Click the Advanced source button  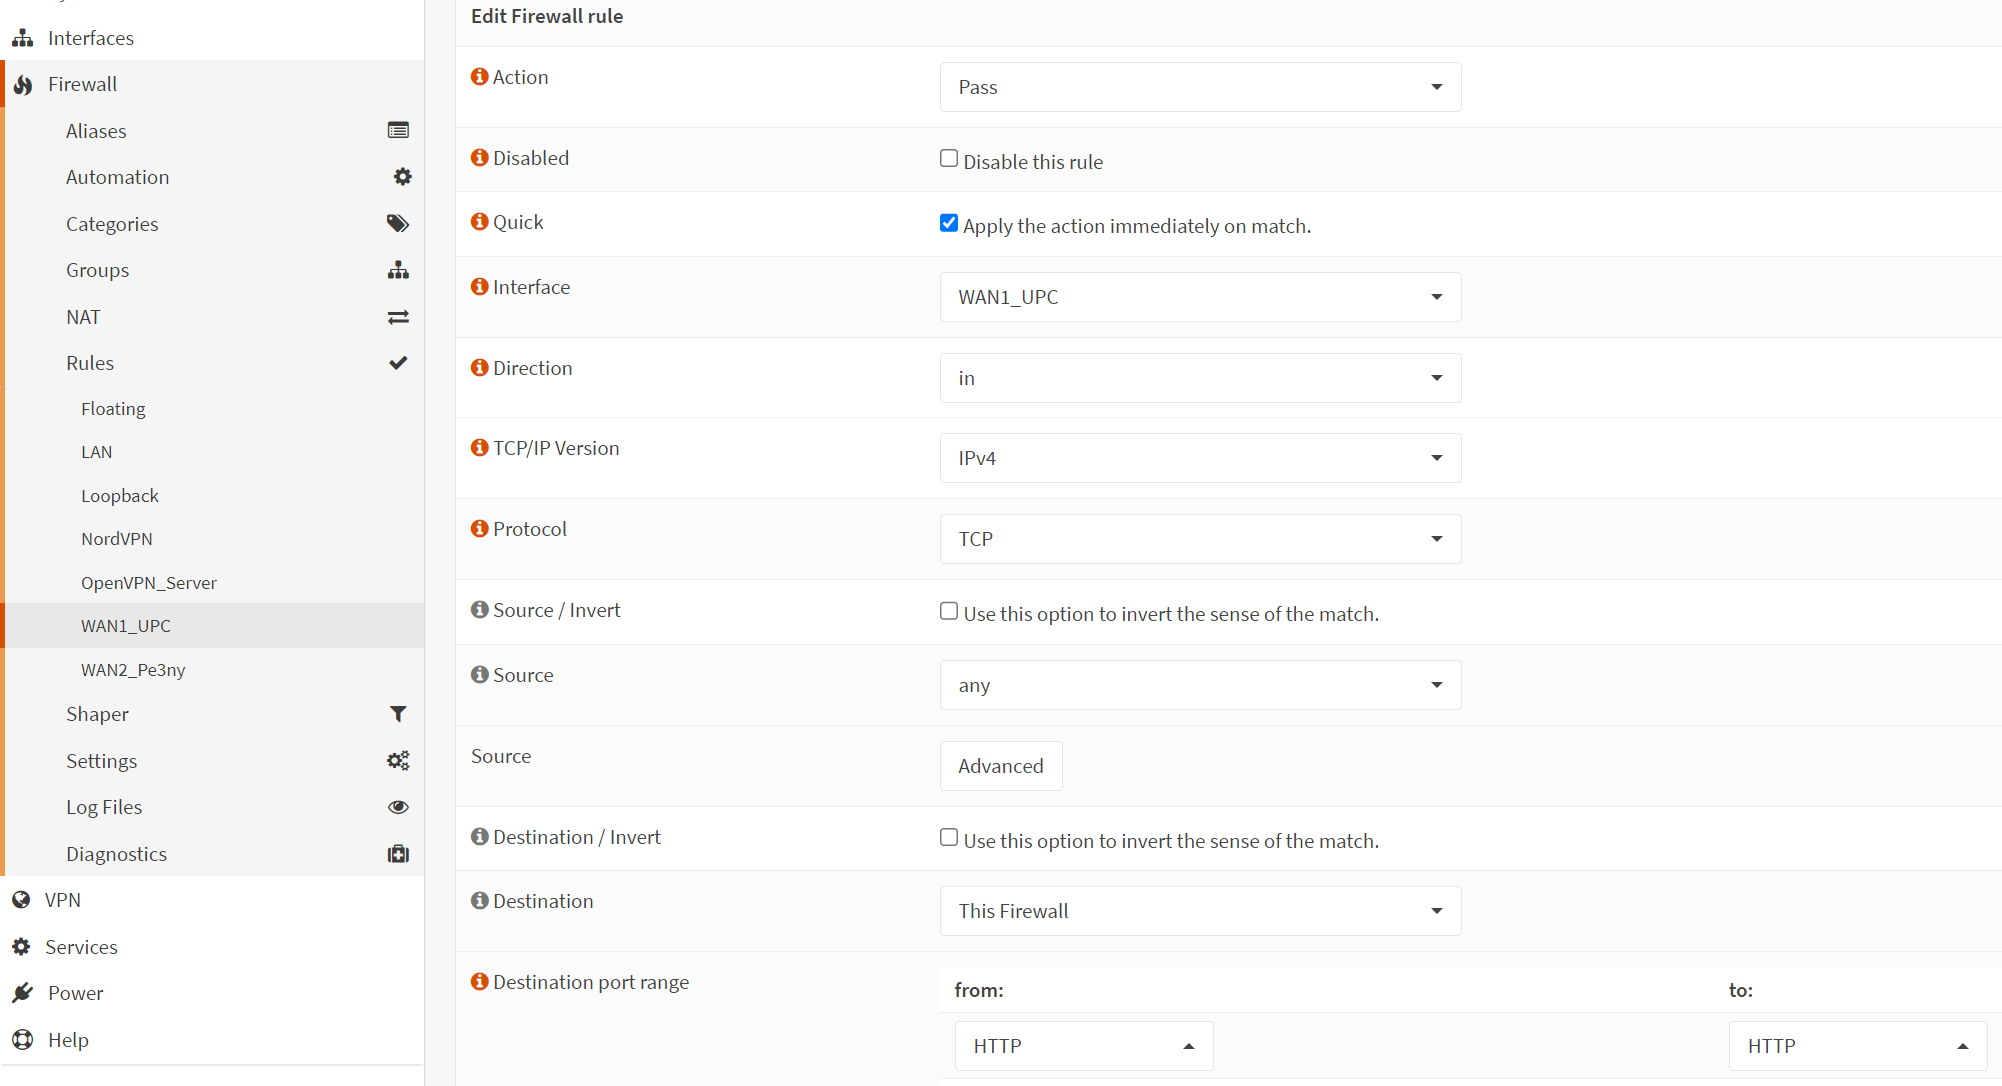(x=1000, y=766)
